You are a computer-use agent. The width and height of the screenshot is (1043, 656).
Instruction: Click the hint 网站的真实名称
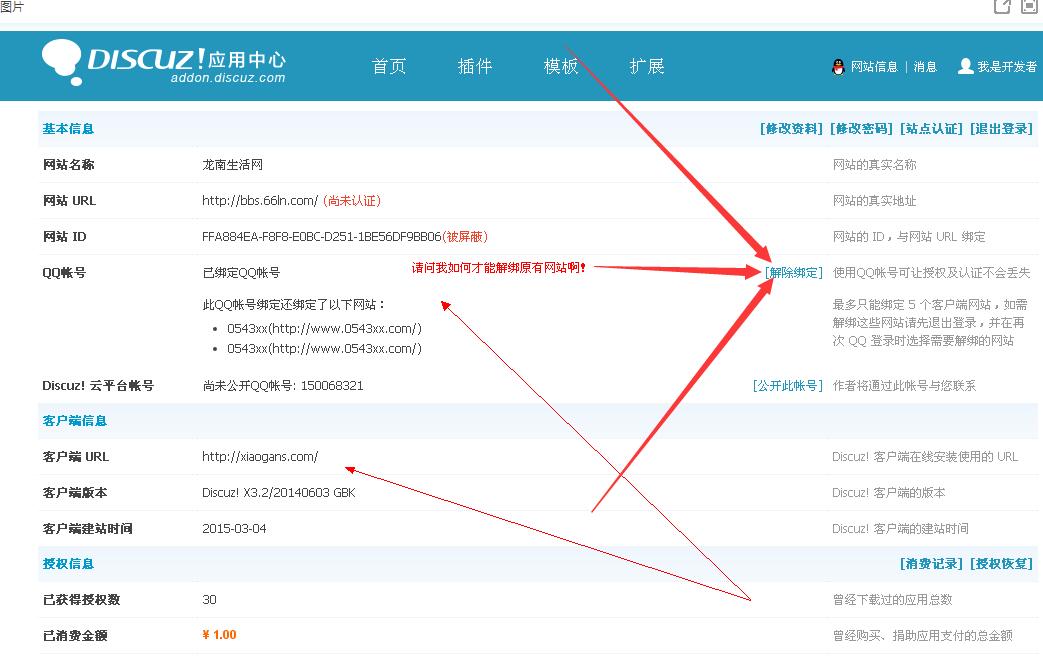point(875,165)
